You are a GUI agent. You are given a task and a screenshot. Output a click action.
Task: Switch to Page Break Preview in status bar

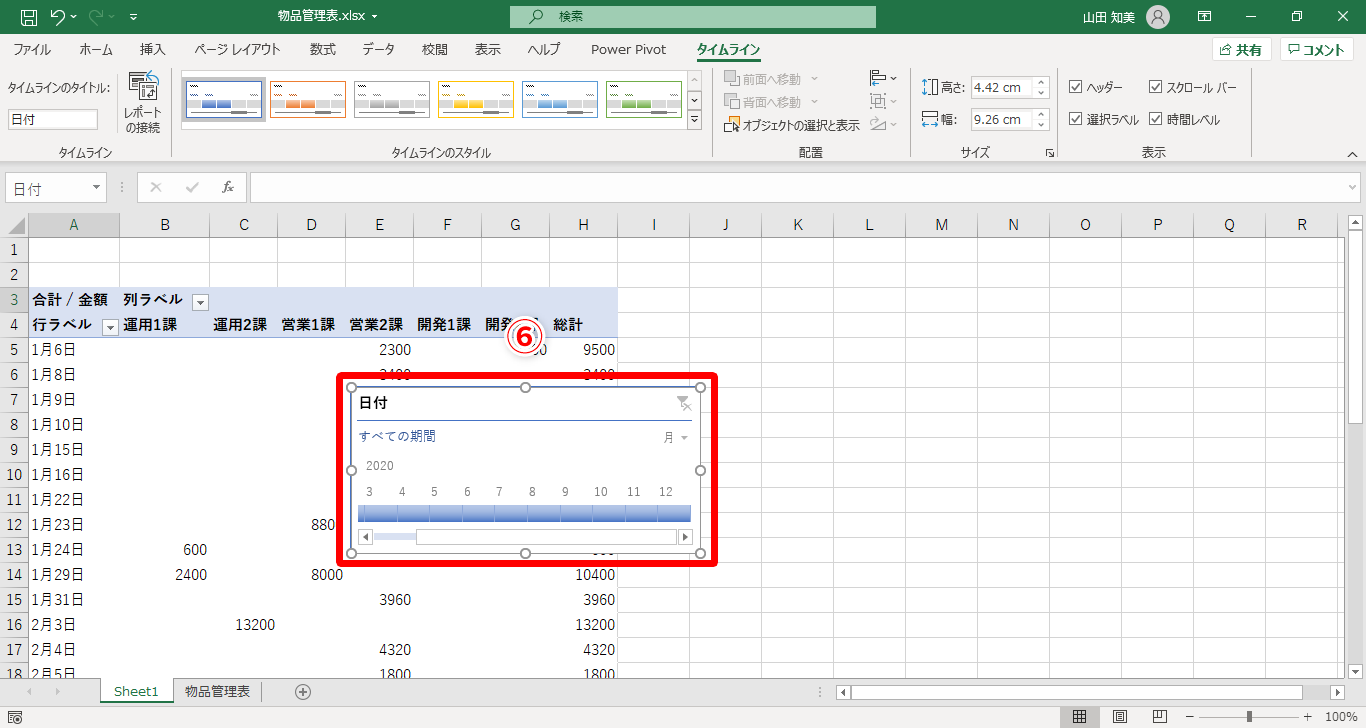(1160, 717)
